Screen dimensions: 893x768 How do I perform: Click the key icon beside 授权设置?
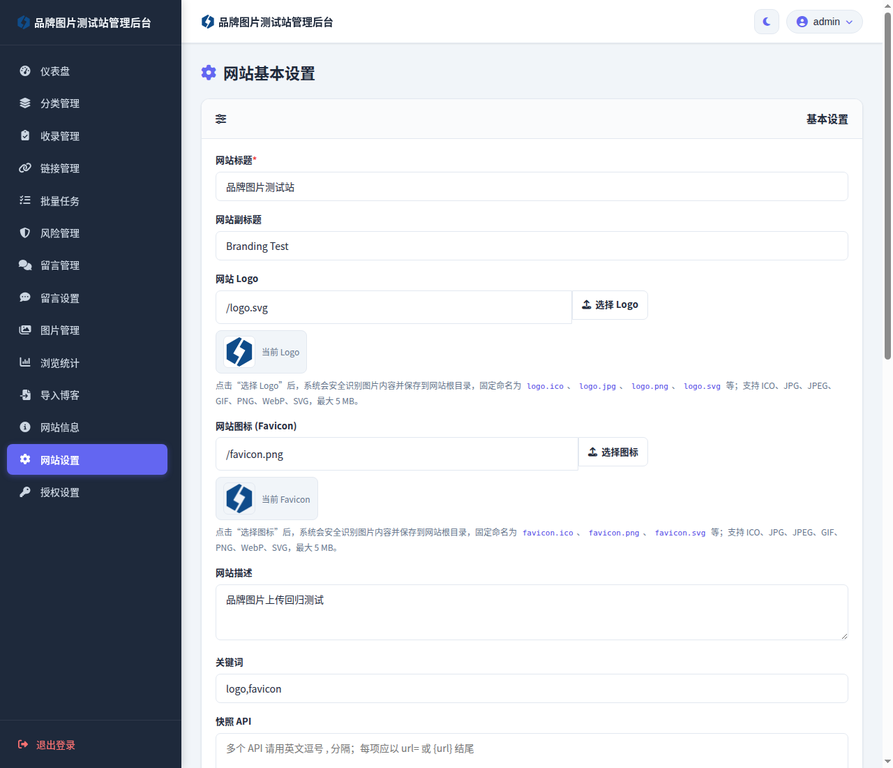point(25,492)
